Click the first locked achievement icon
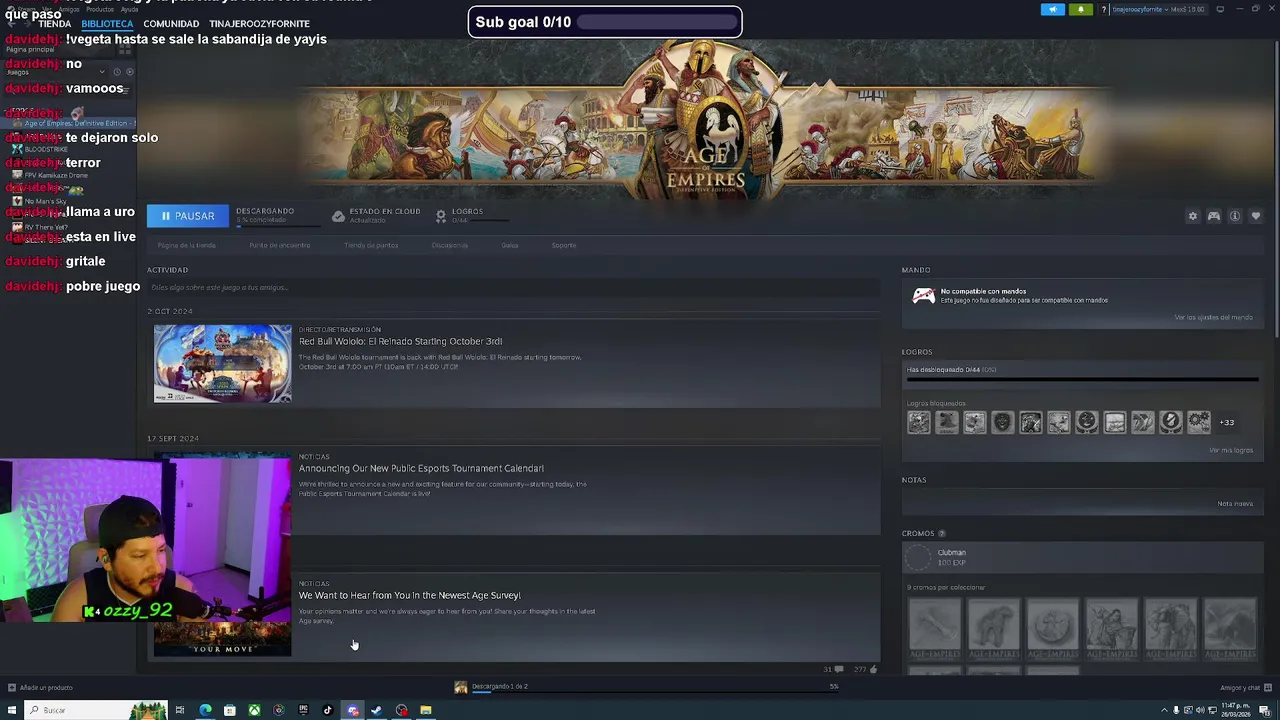The image size is (1280, 720). click(x=919, y=422)
